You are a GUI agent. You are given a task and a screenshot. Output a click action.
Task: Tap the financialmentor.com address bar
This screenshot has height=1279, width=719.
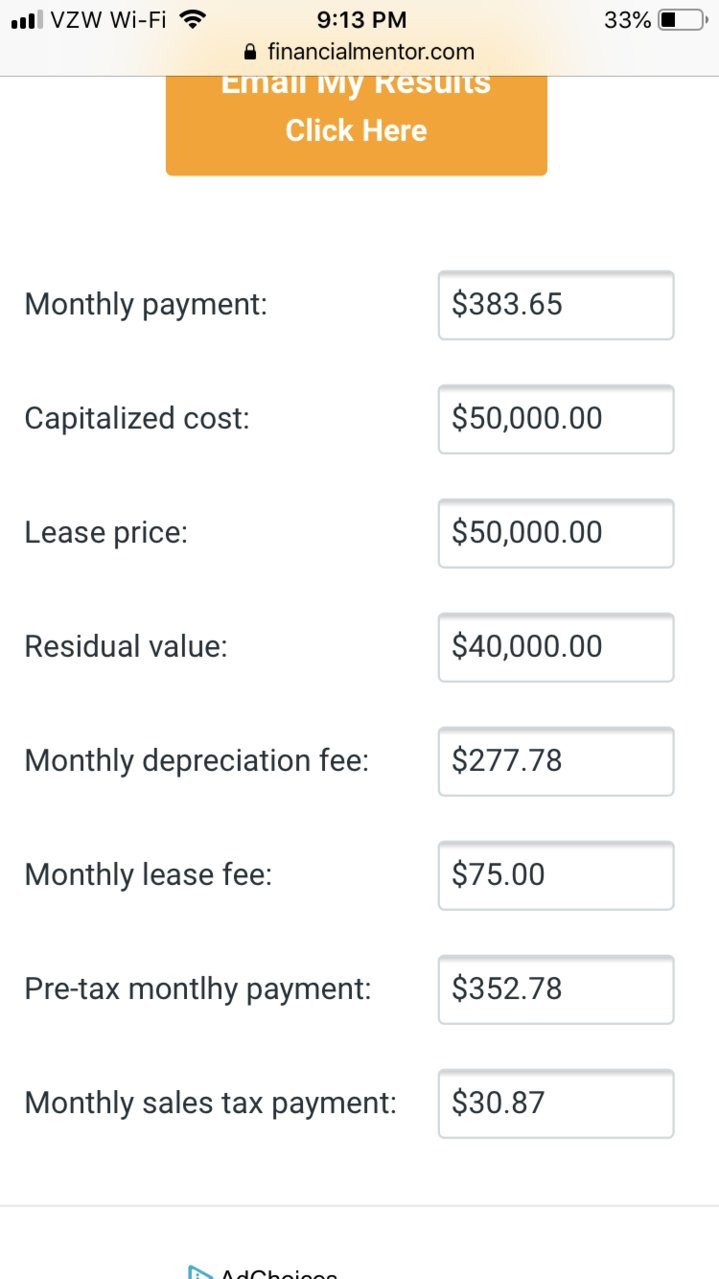tap(359, 52)
